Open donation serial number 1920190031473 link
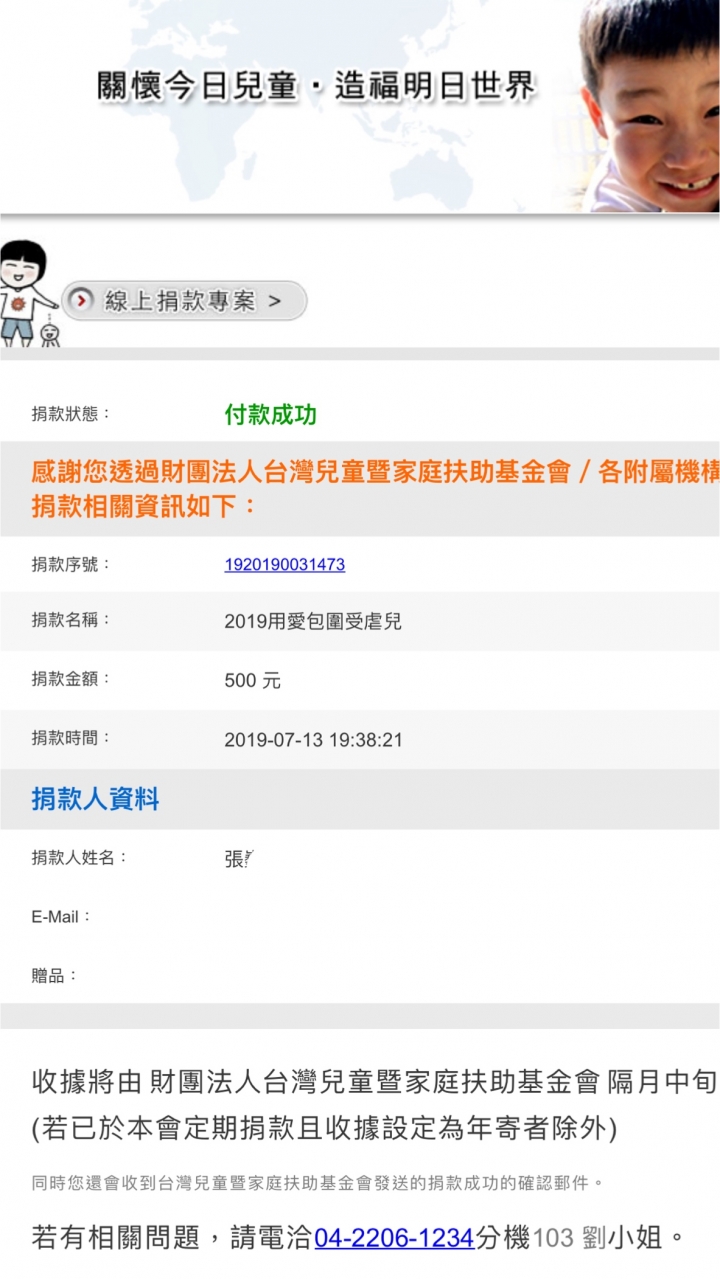720x1279 pixels. [x=285, y=564]
